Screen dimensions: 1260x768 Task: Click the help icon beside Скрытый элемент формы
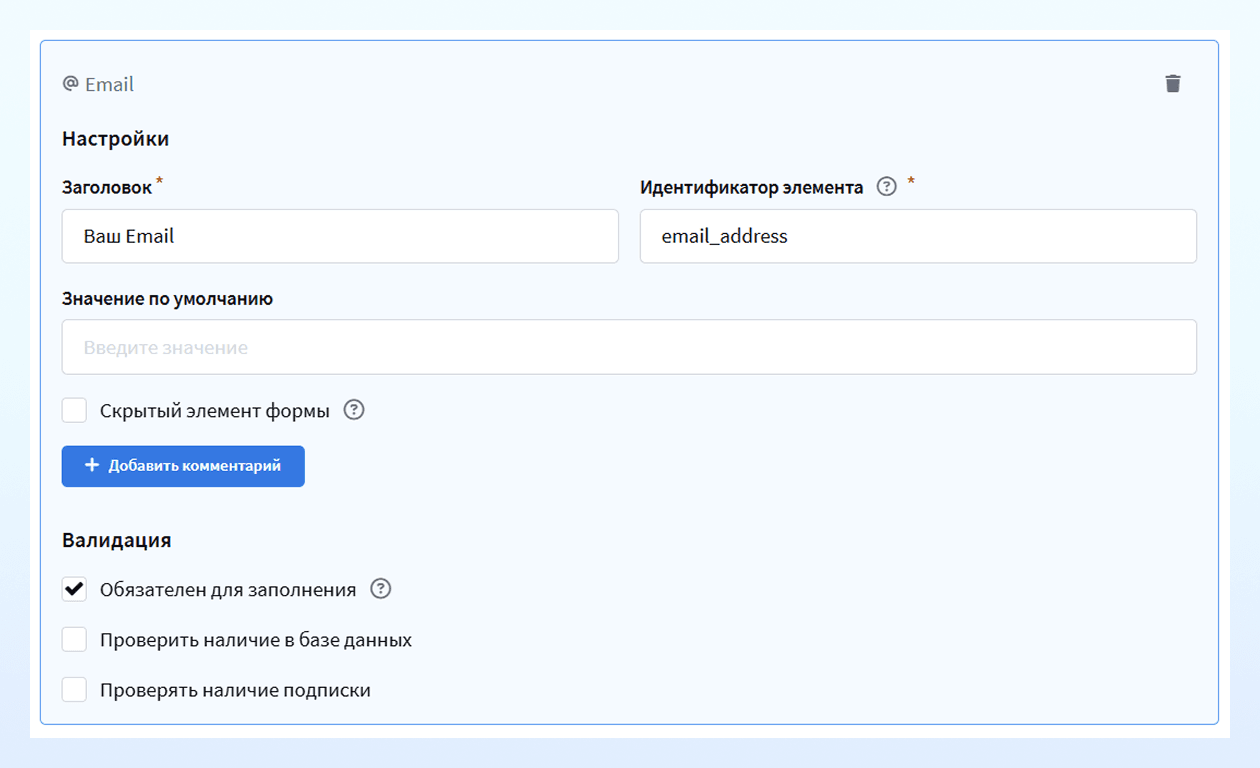[354, 410]
